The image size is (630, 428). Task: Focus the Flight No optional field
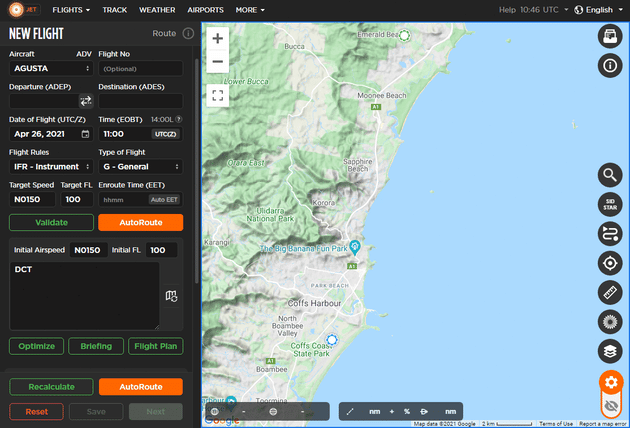click(141, 69)
